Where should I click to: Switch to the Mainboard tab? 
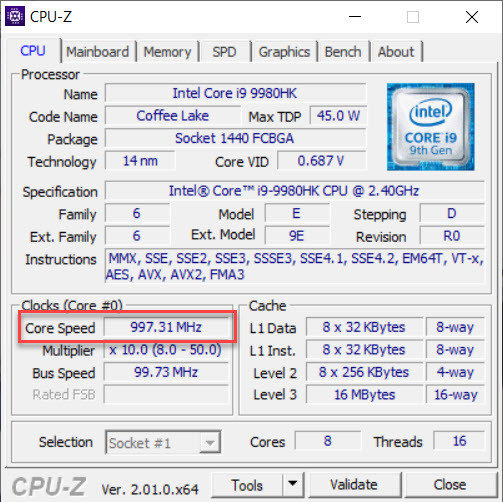pyautogui.click(x=97, y=52)
